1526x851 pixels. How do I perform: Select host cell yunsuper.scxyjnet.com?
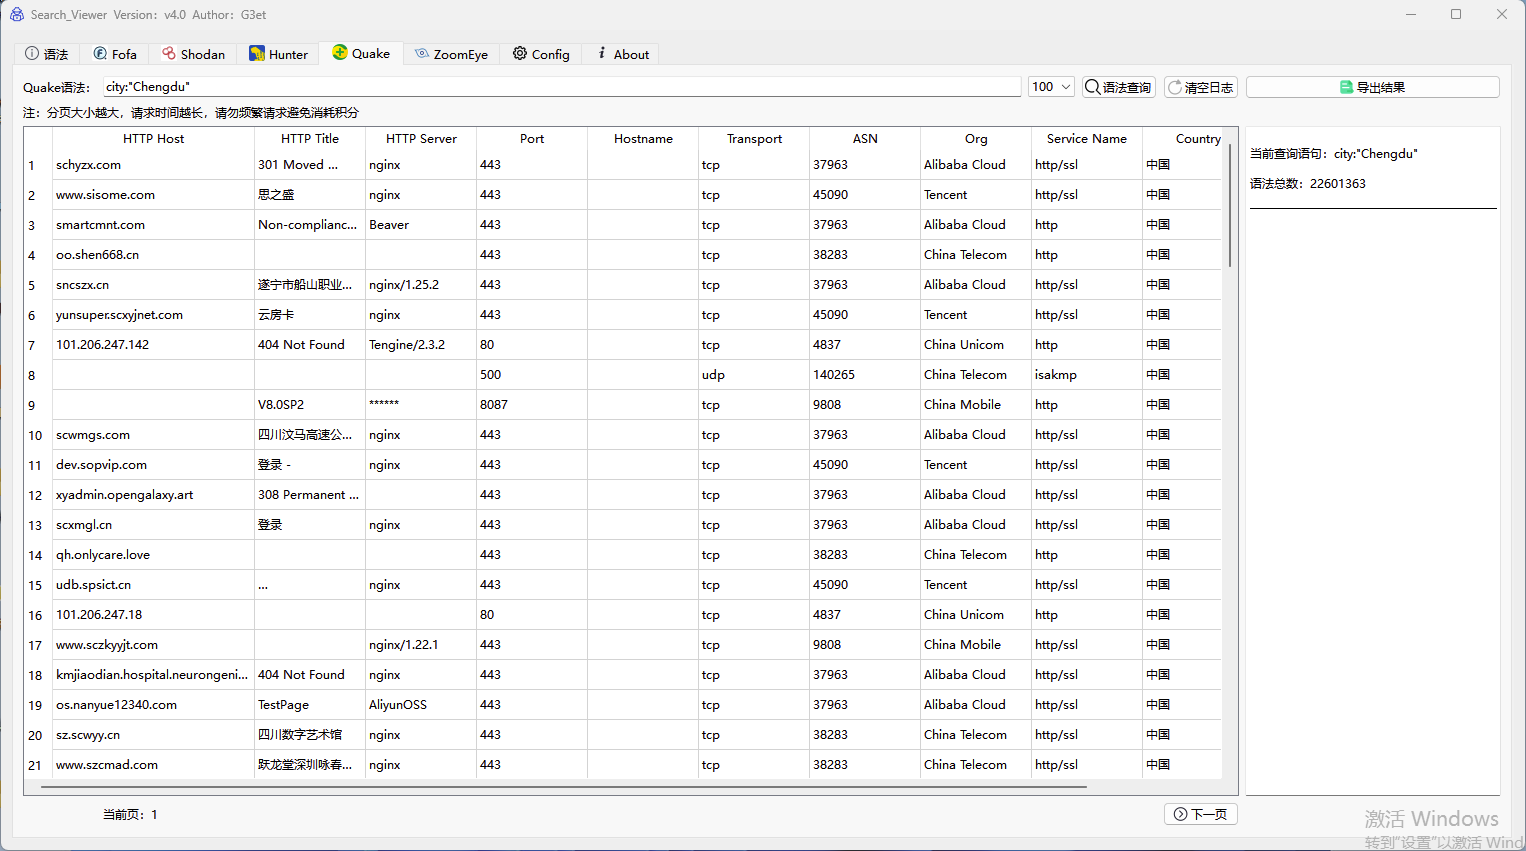point(153,315)
